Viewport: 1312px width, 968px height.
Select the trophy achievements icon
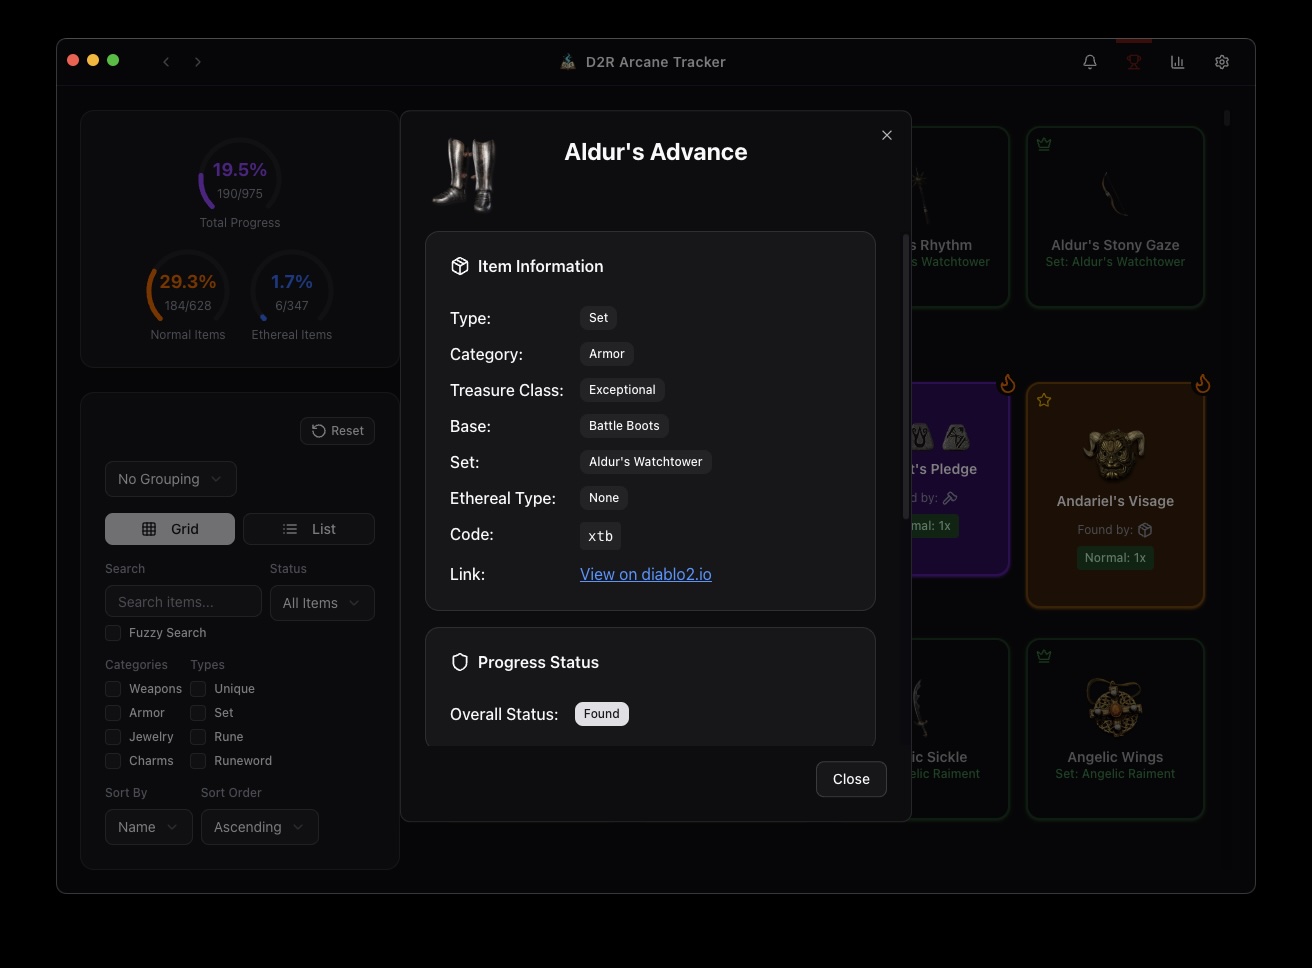[1133, 62]
